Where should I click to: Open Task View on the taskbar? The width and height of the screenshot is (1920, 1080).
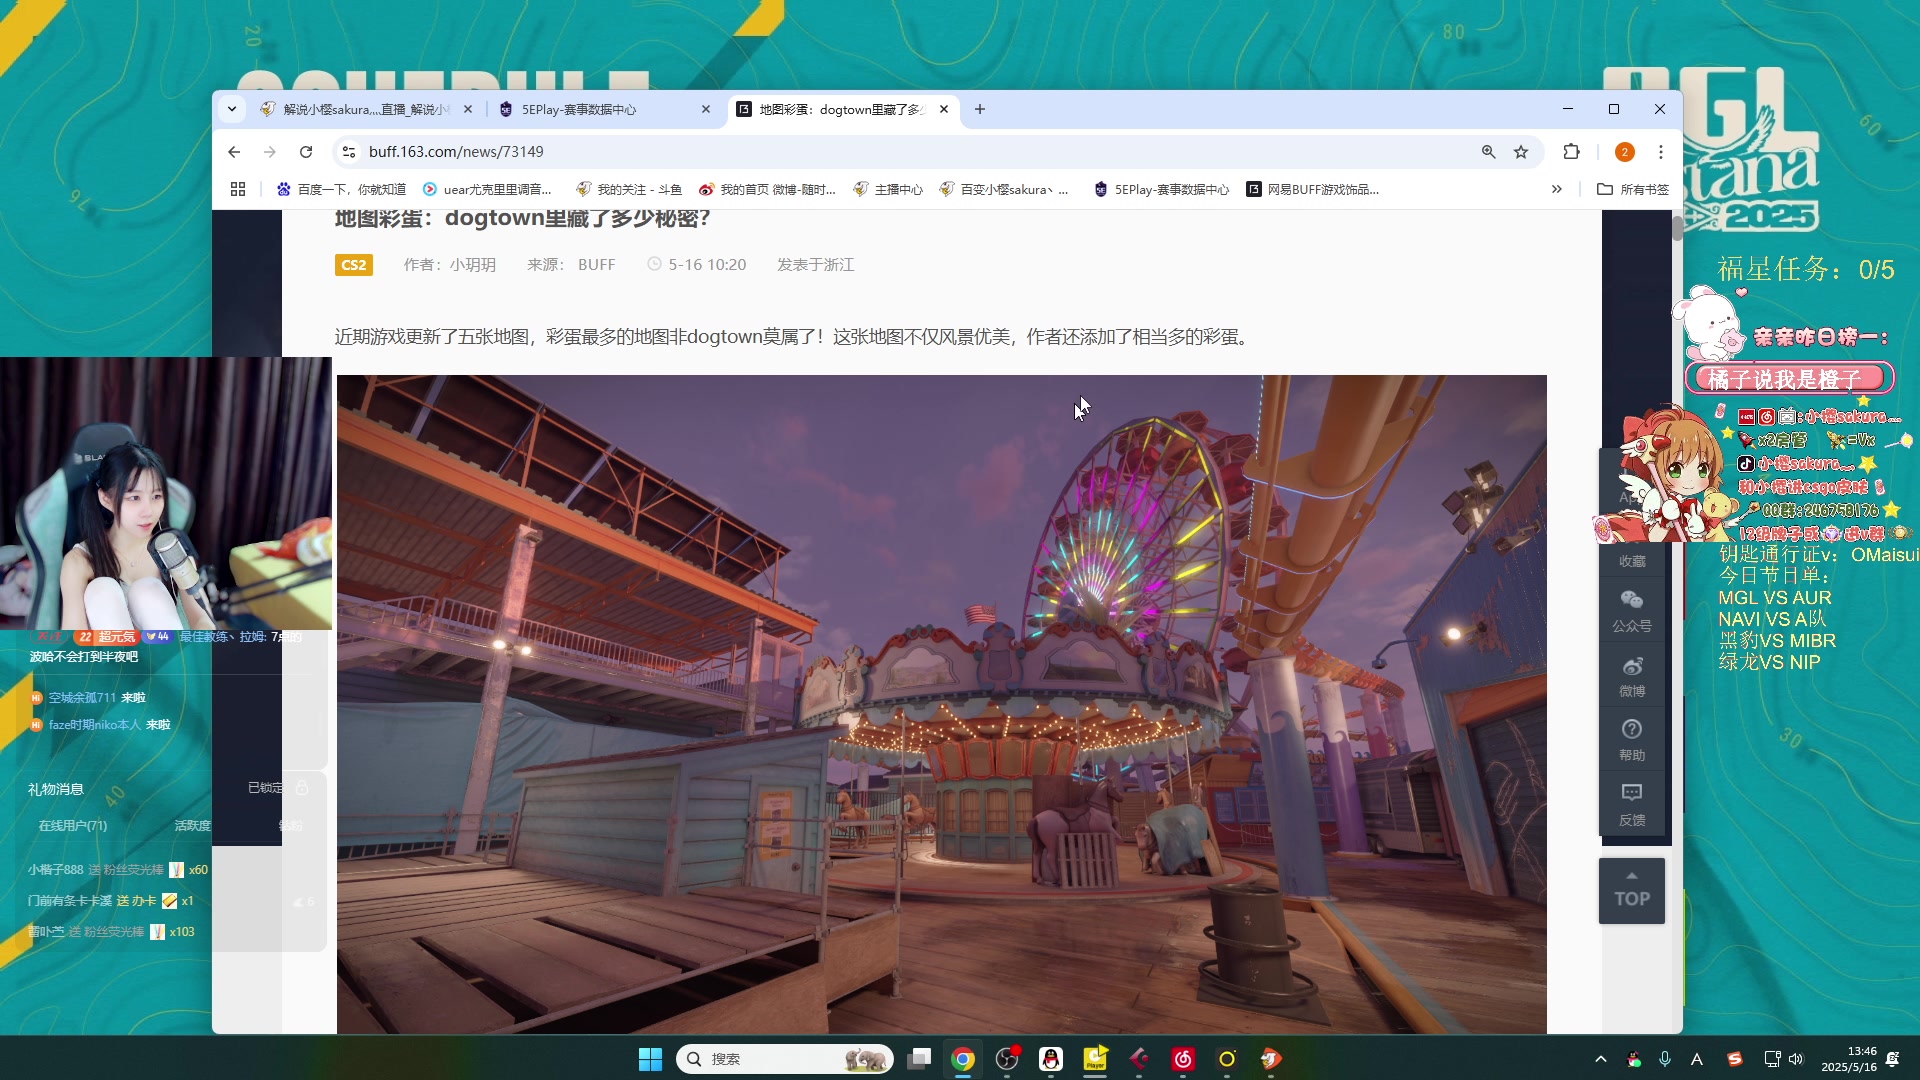919,1059
